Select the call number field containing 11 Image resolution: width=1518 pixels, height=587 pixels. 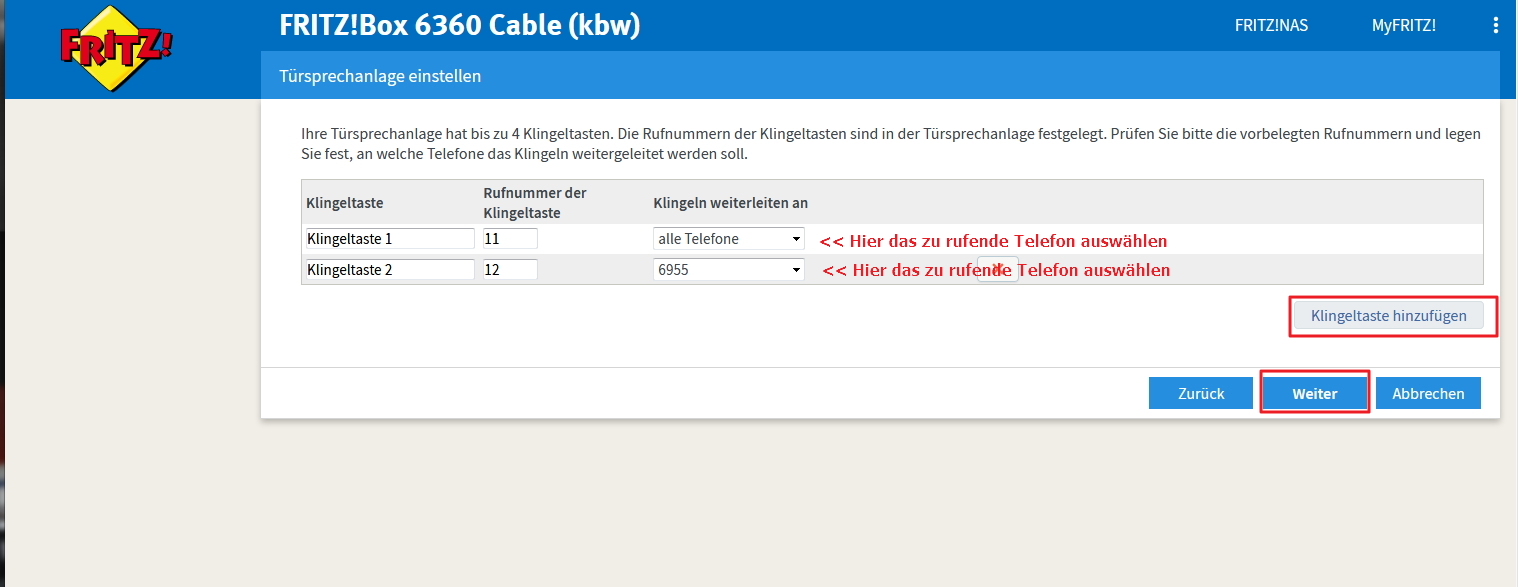tap(510, 239)
